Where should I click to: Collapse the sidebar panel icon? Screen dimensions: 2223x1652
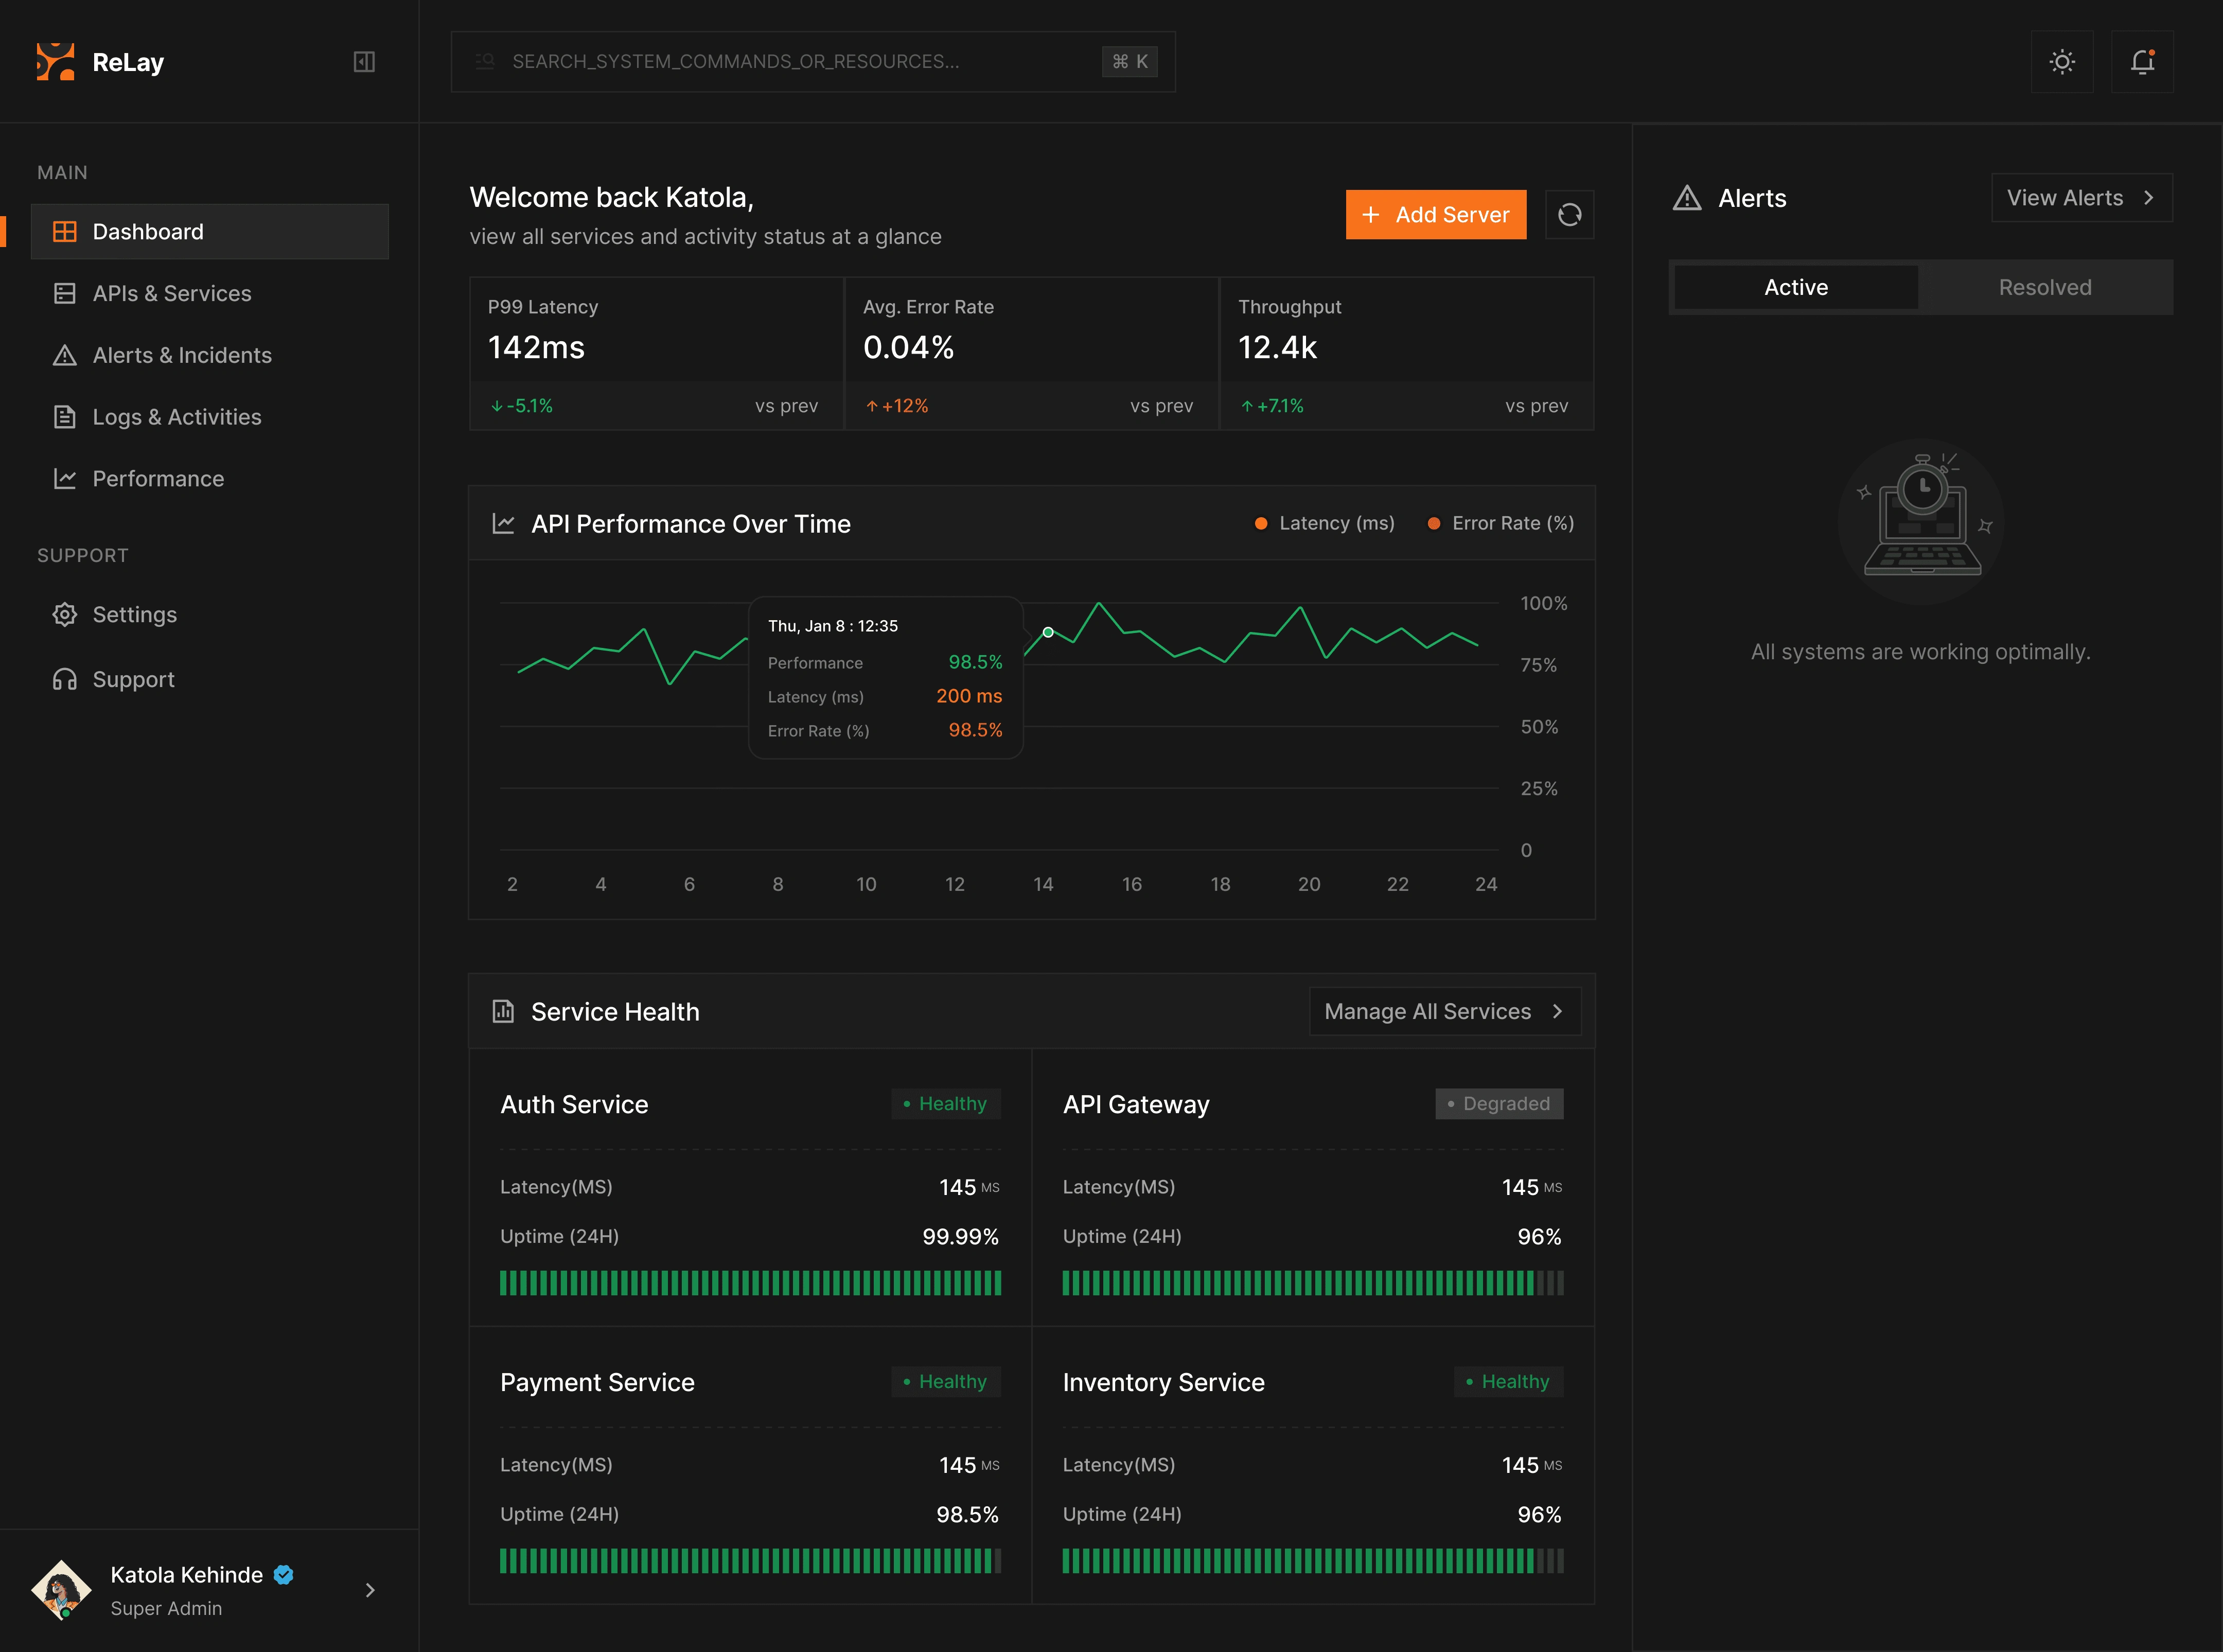(x=364, y=62)
